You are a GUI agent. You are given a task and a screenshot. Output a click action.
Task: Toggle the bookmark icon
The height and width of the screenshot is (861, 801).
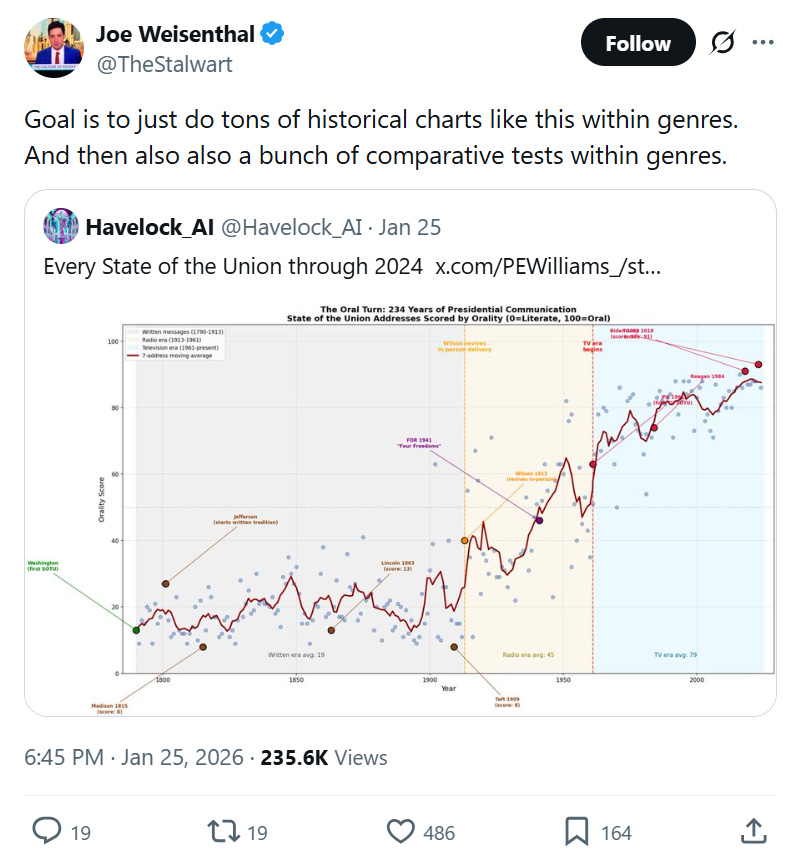pos(576,831)
